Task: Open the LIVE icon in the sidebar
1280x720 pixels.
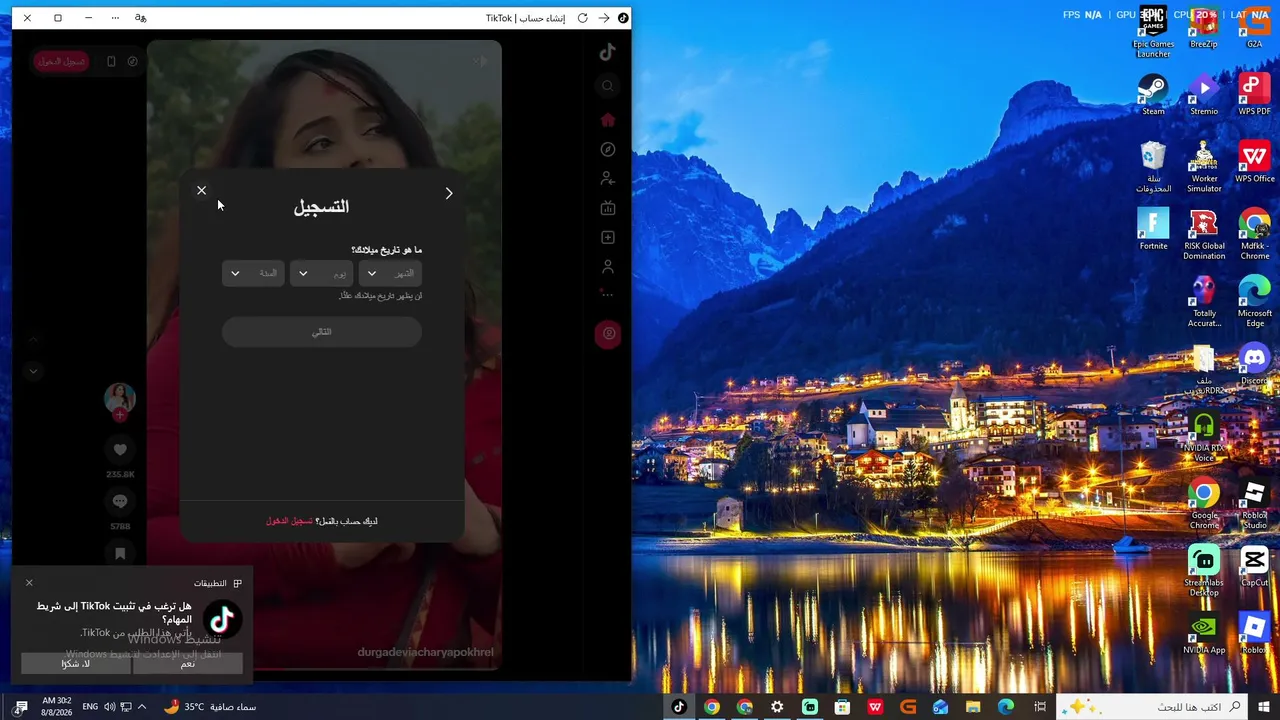Action: tap(607, 208)
